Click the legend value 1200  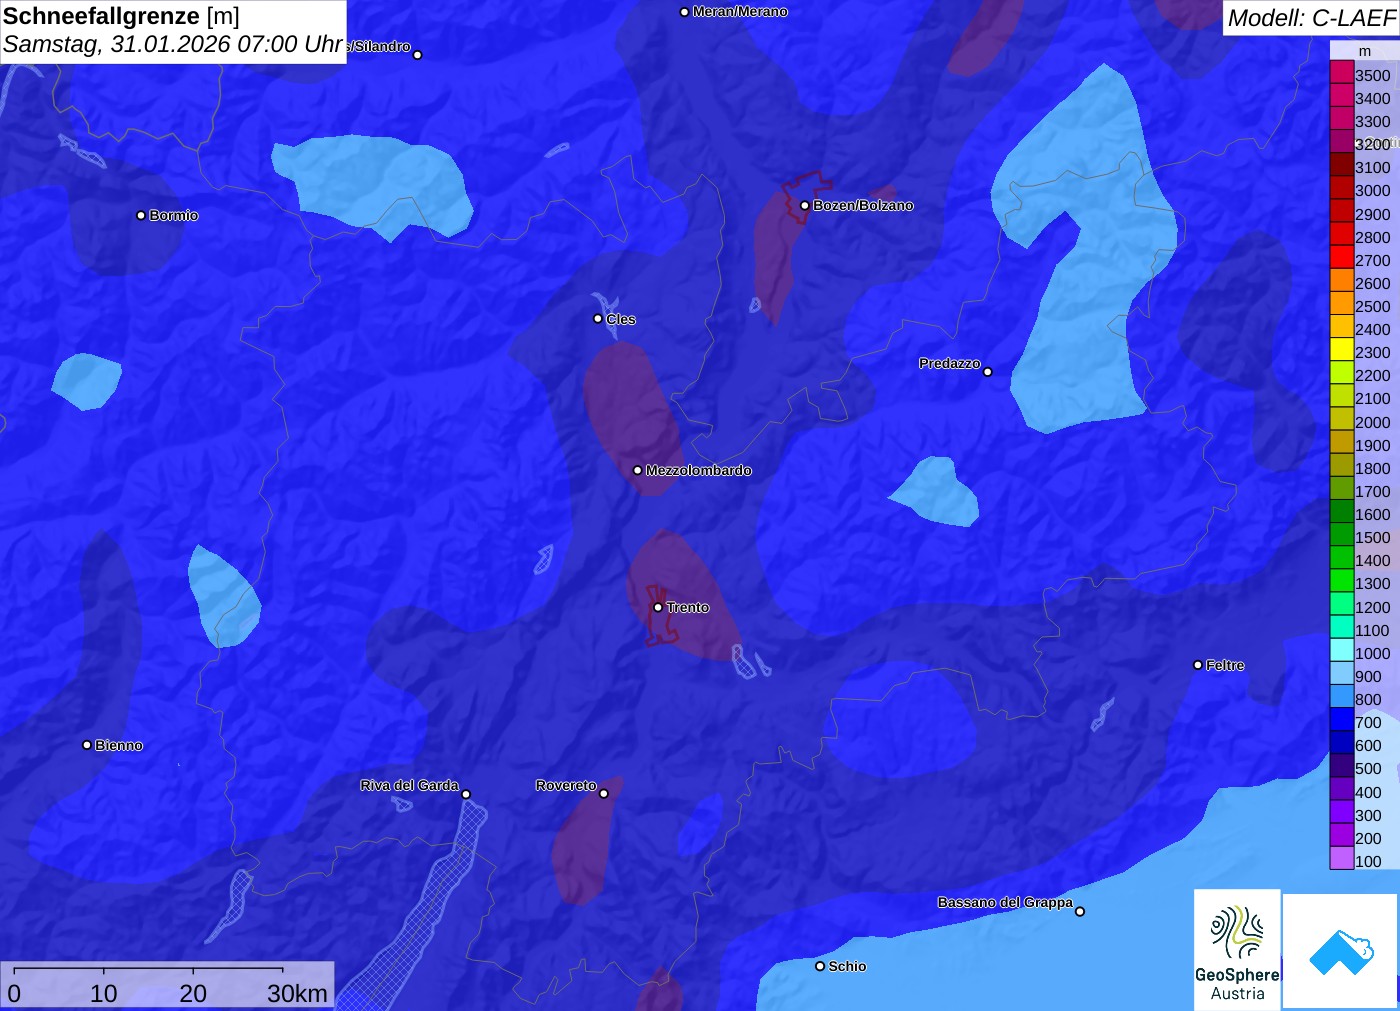click(1373, 607)
